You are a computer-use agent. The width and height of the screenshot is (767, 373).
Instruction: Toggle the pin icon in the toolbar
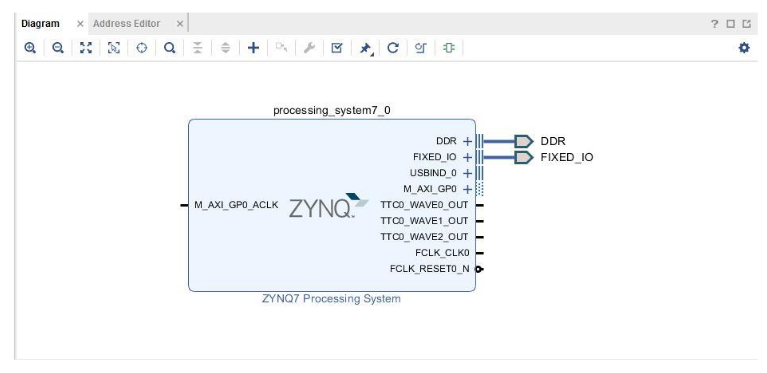point(365,48)
